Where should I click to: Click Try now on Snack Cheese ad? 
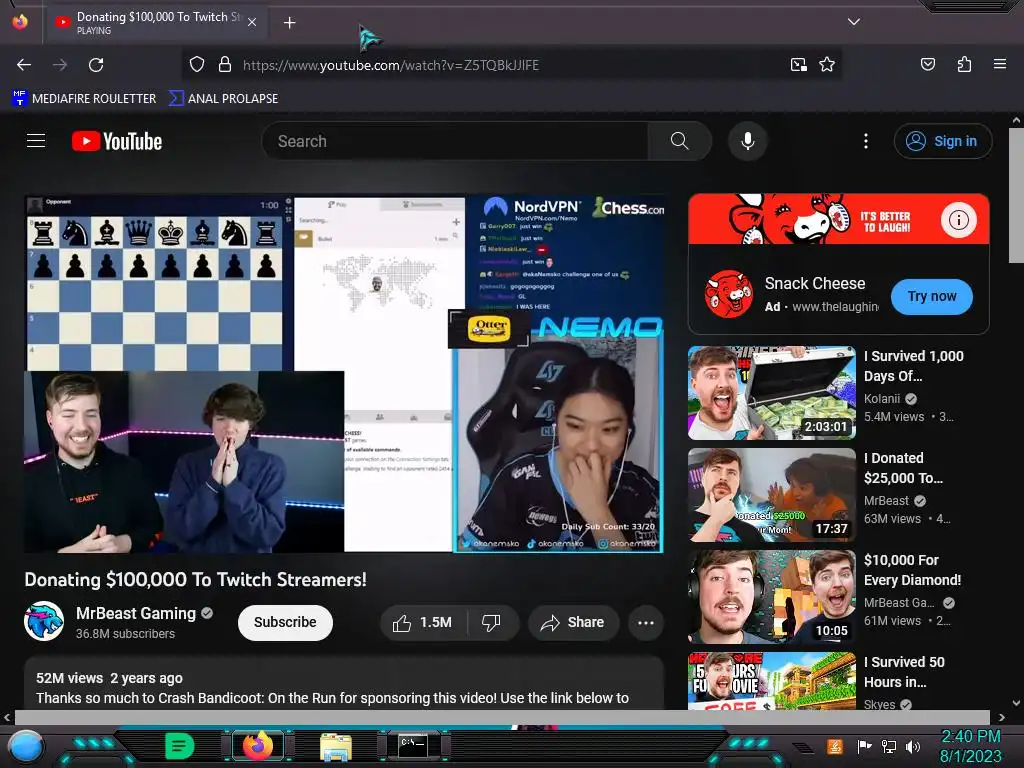point(931,296)
